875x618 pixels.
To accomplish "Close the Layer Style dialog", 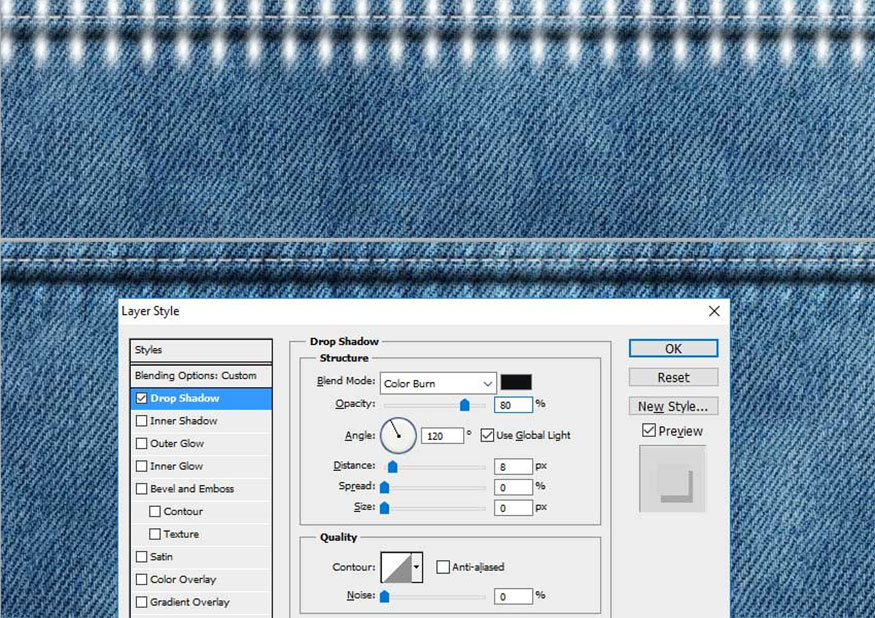I will coord(714,311).
